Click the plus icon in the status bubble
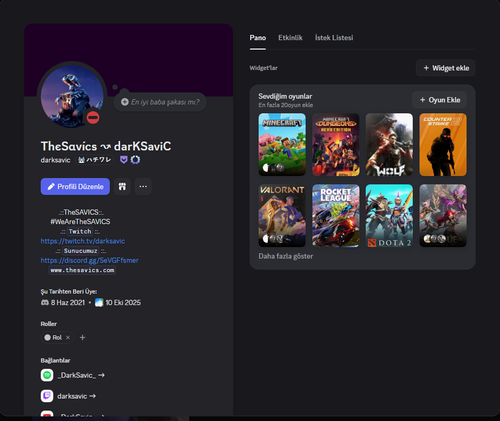This screenshot has height=421, width=500. coord(125,102)
